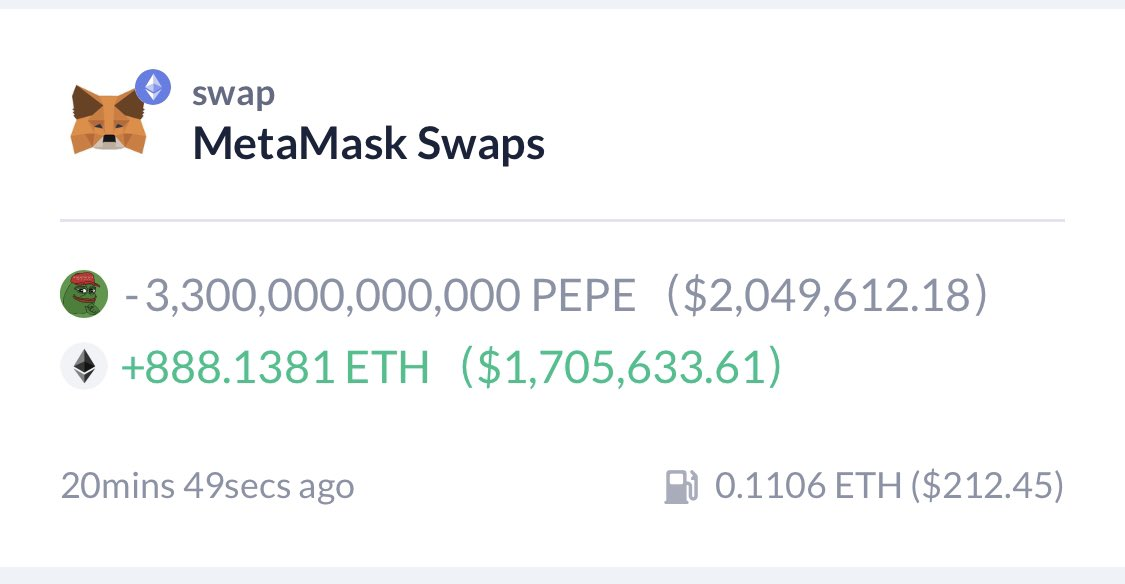Open the 20mins 49secs ago timestamp
The width and height of the screenshot is (1125, 584).
(x=207, y=486)
